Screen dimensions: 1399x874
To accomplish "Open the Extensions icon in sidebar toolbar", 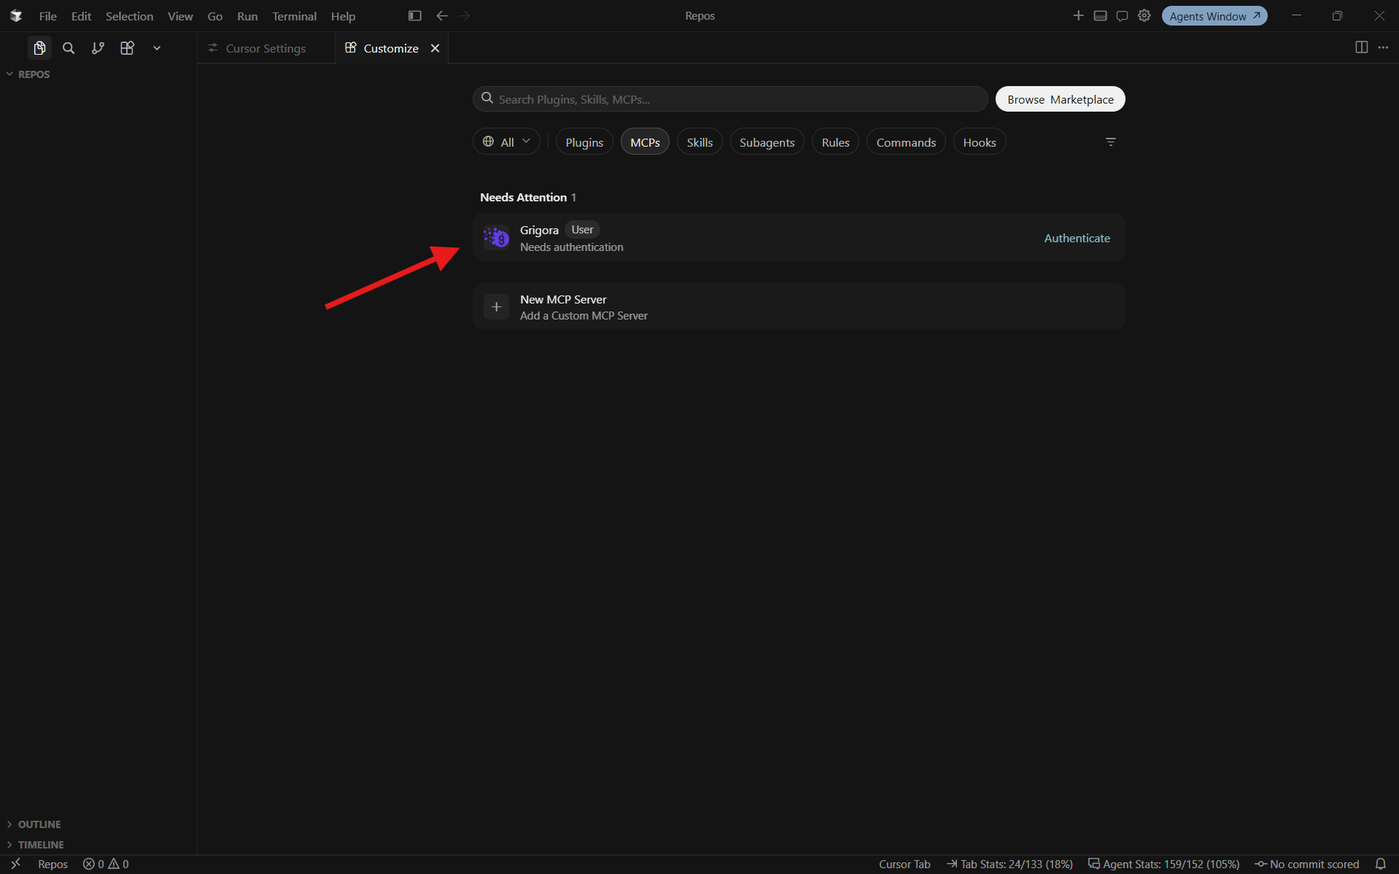I will tap(127, 48).
